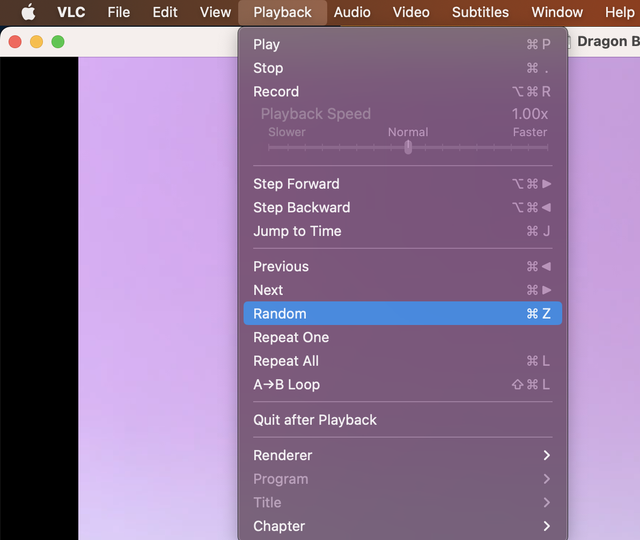Screen dimensions: 640x540
Task: Open the Subtitles menu
Action: tap(480, 12)
